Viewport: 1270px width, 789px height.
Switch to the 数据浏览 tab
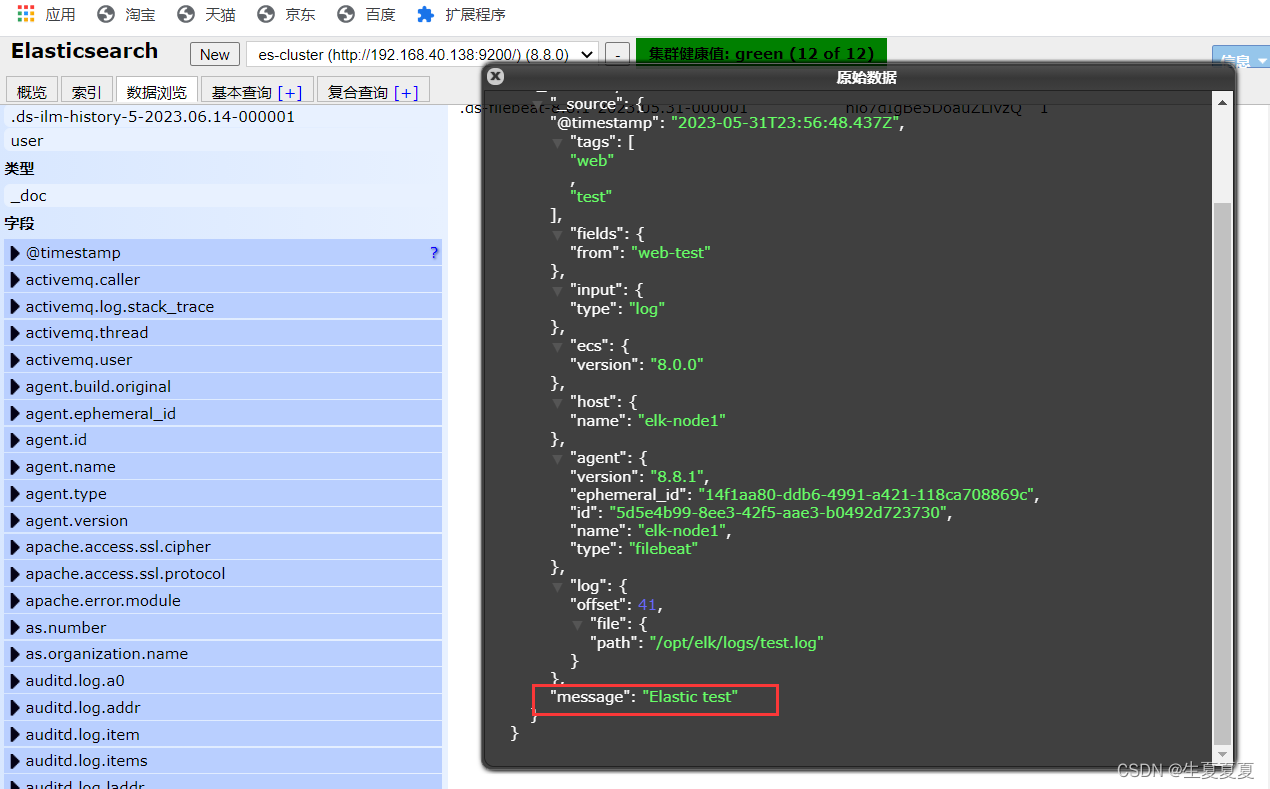pyautogui.click(x=156, y=91)
